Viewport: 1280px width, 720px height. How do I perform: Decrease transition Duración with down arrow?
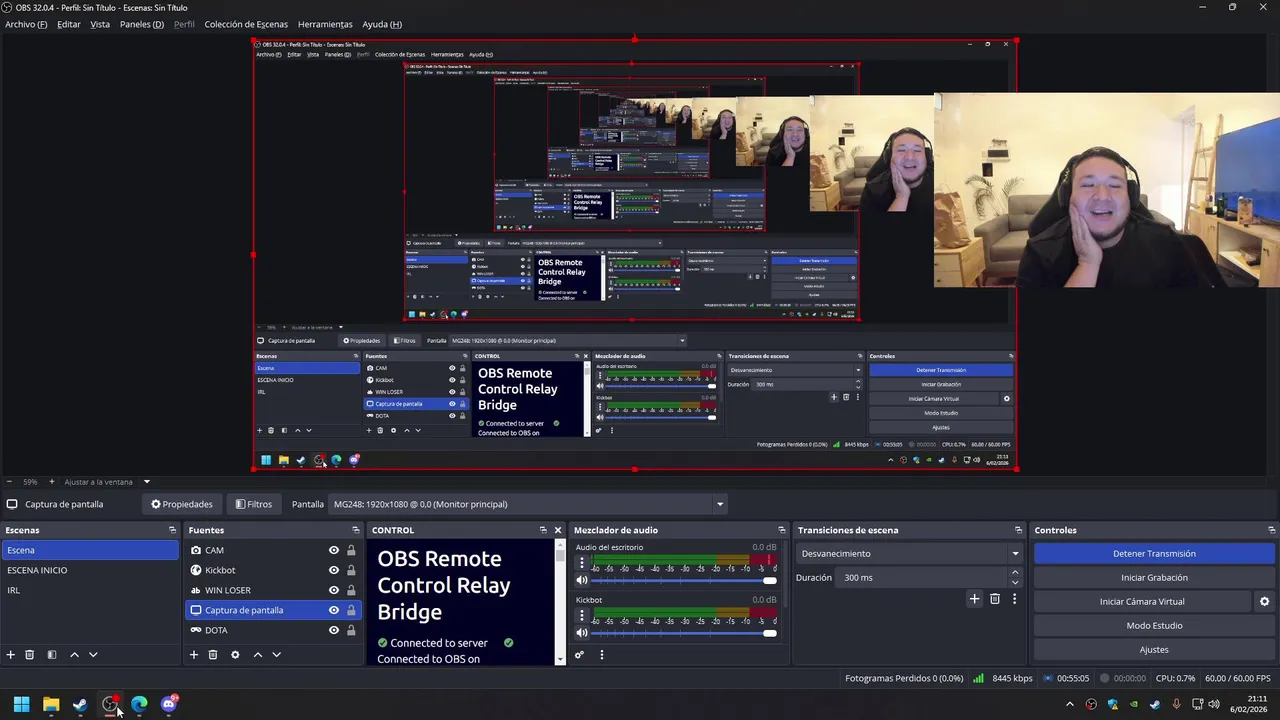coord(1015,582)
